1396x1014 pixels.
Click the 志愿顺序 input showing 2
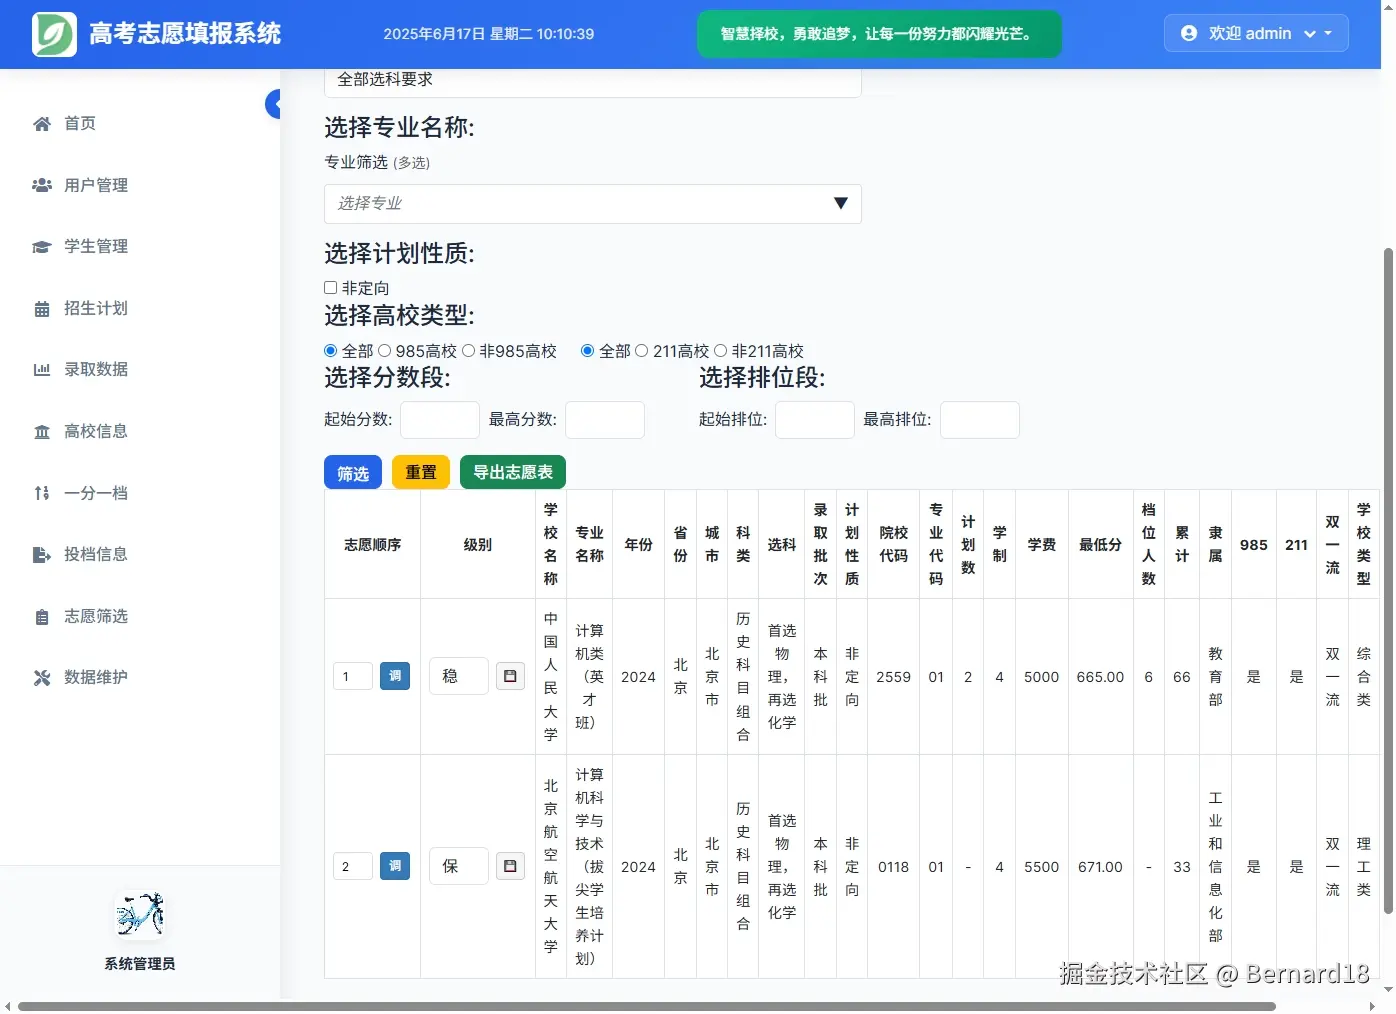[x=353, y=866]
